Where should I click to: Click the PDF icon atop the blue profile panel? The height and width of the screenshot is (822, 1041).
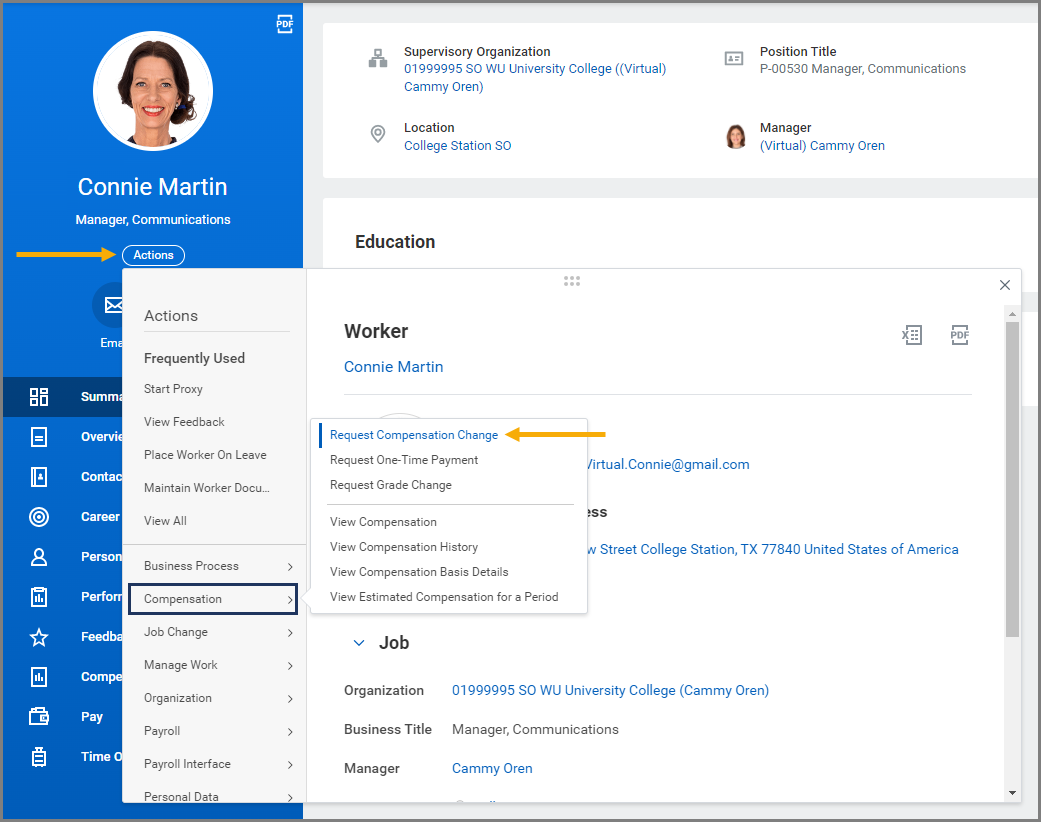coord(285,25)
